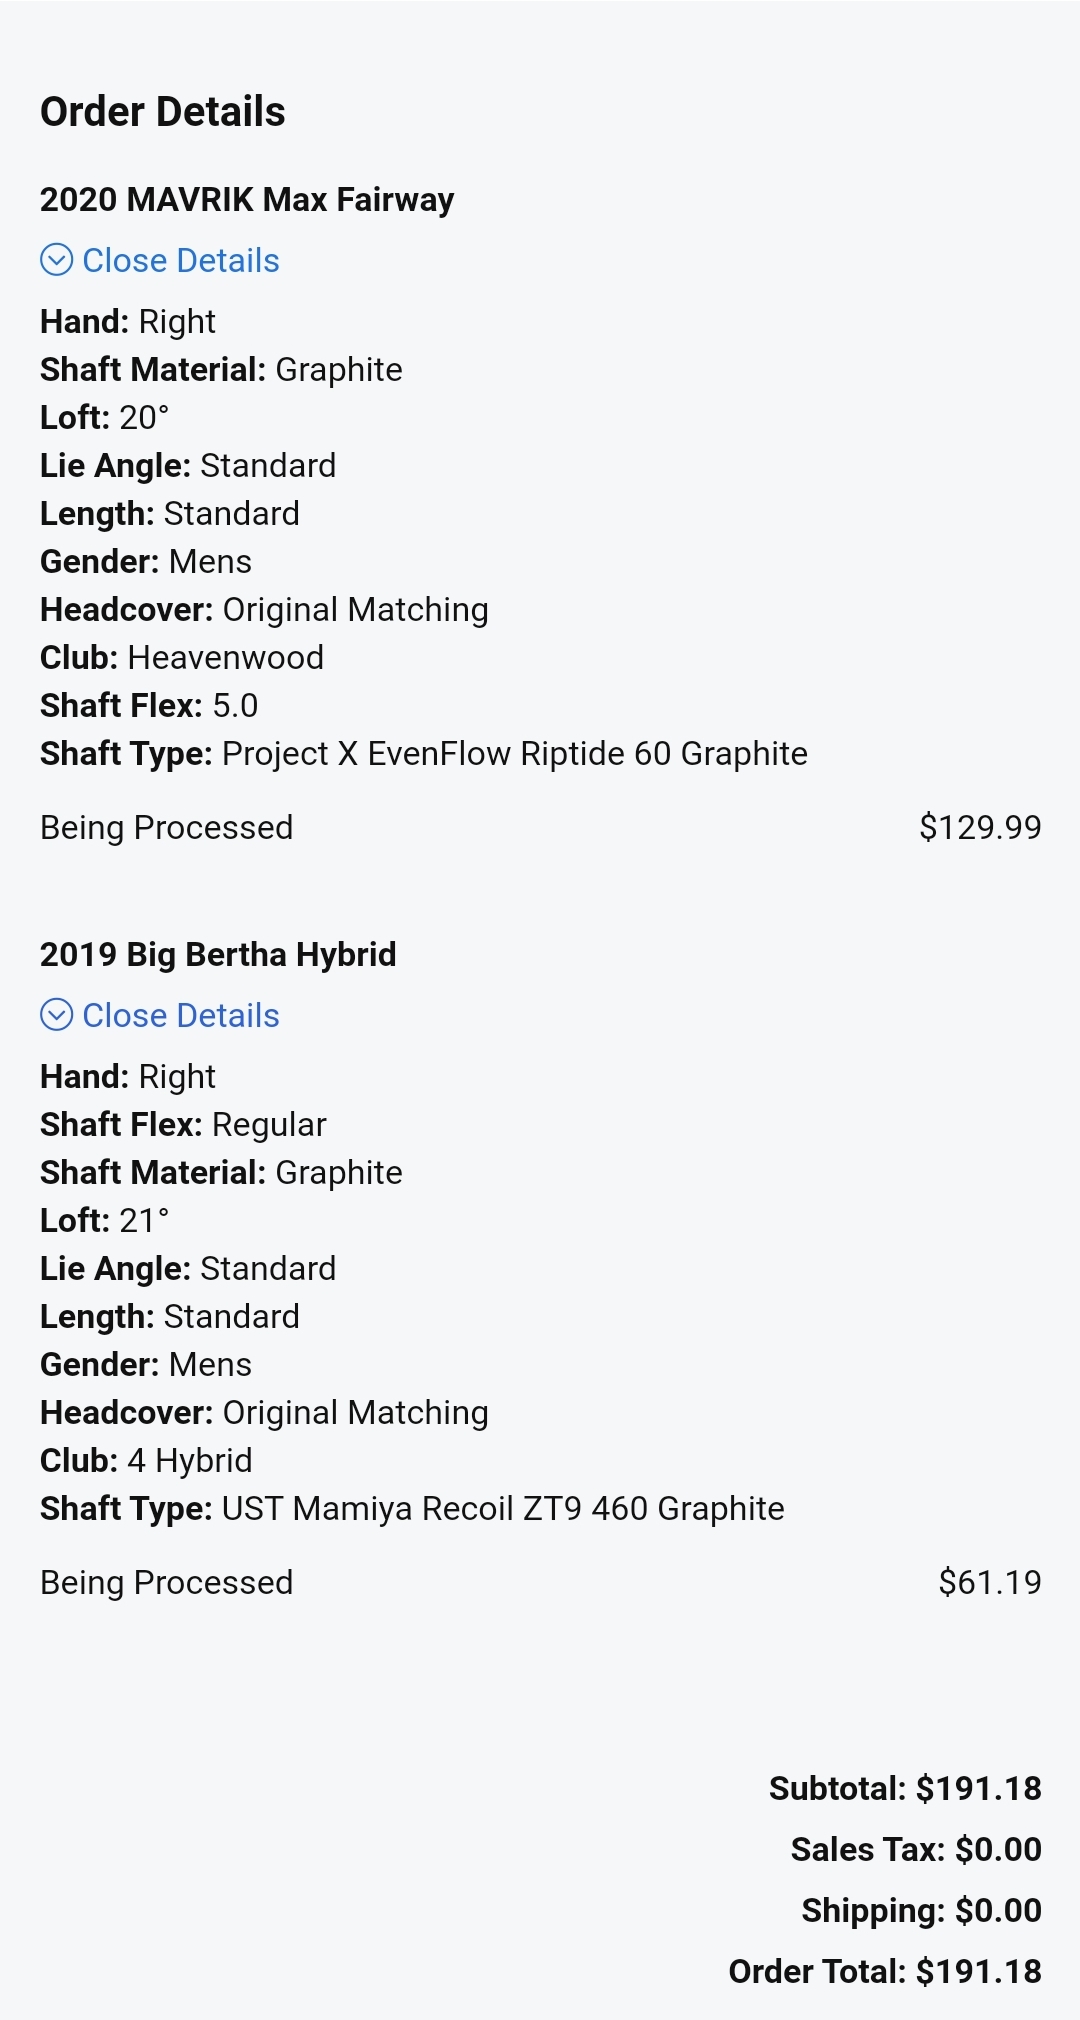Collapse details for 2020 MAVRIK Max Fairway
Image resolution: width=1080 pixels, height=2020 pixels.
[180, 260]
